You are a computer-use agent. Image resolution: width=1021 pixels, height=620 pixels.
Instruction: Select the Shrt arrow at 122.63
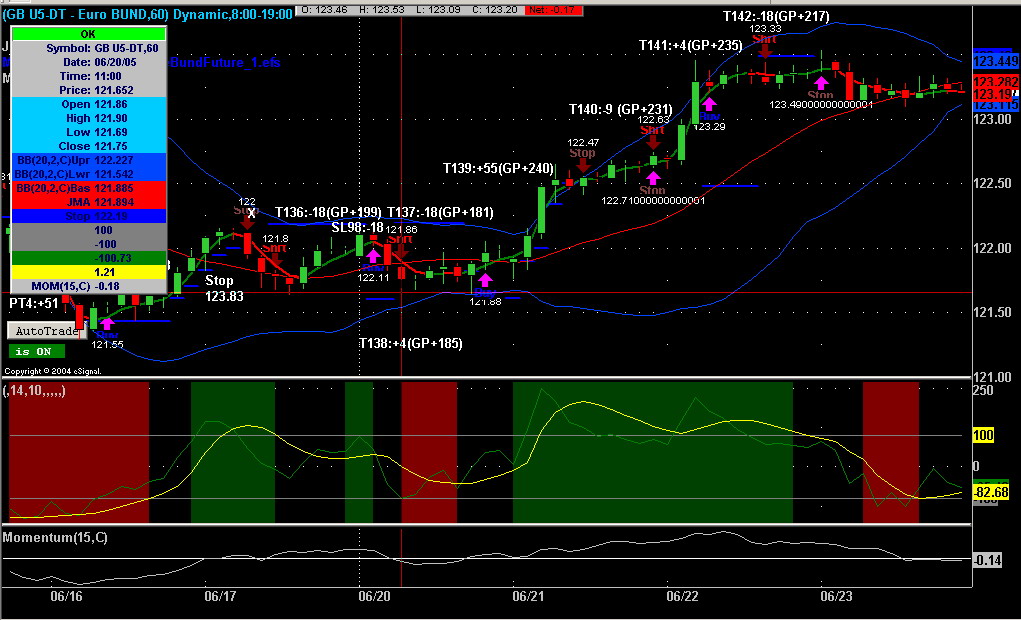point(652,141)
